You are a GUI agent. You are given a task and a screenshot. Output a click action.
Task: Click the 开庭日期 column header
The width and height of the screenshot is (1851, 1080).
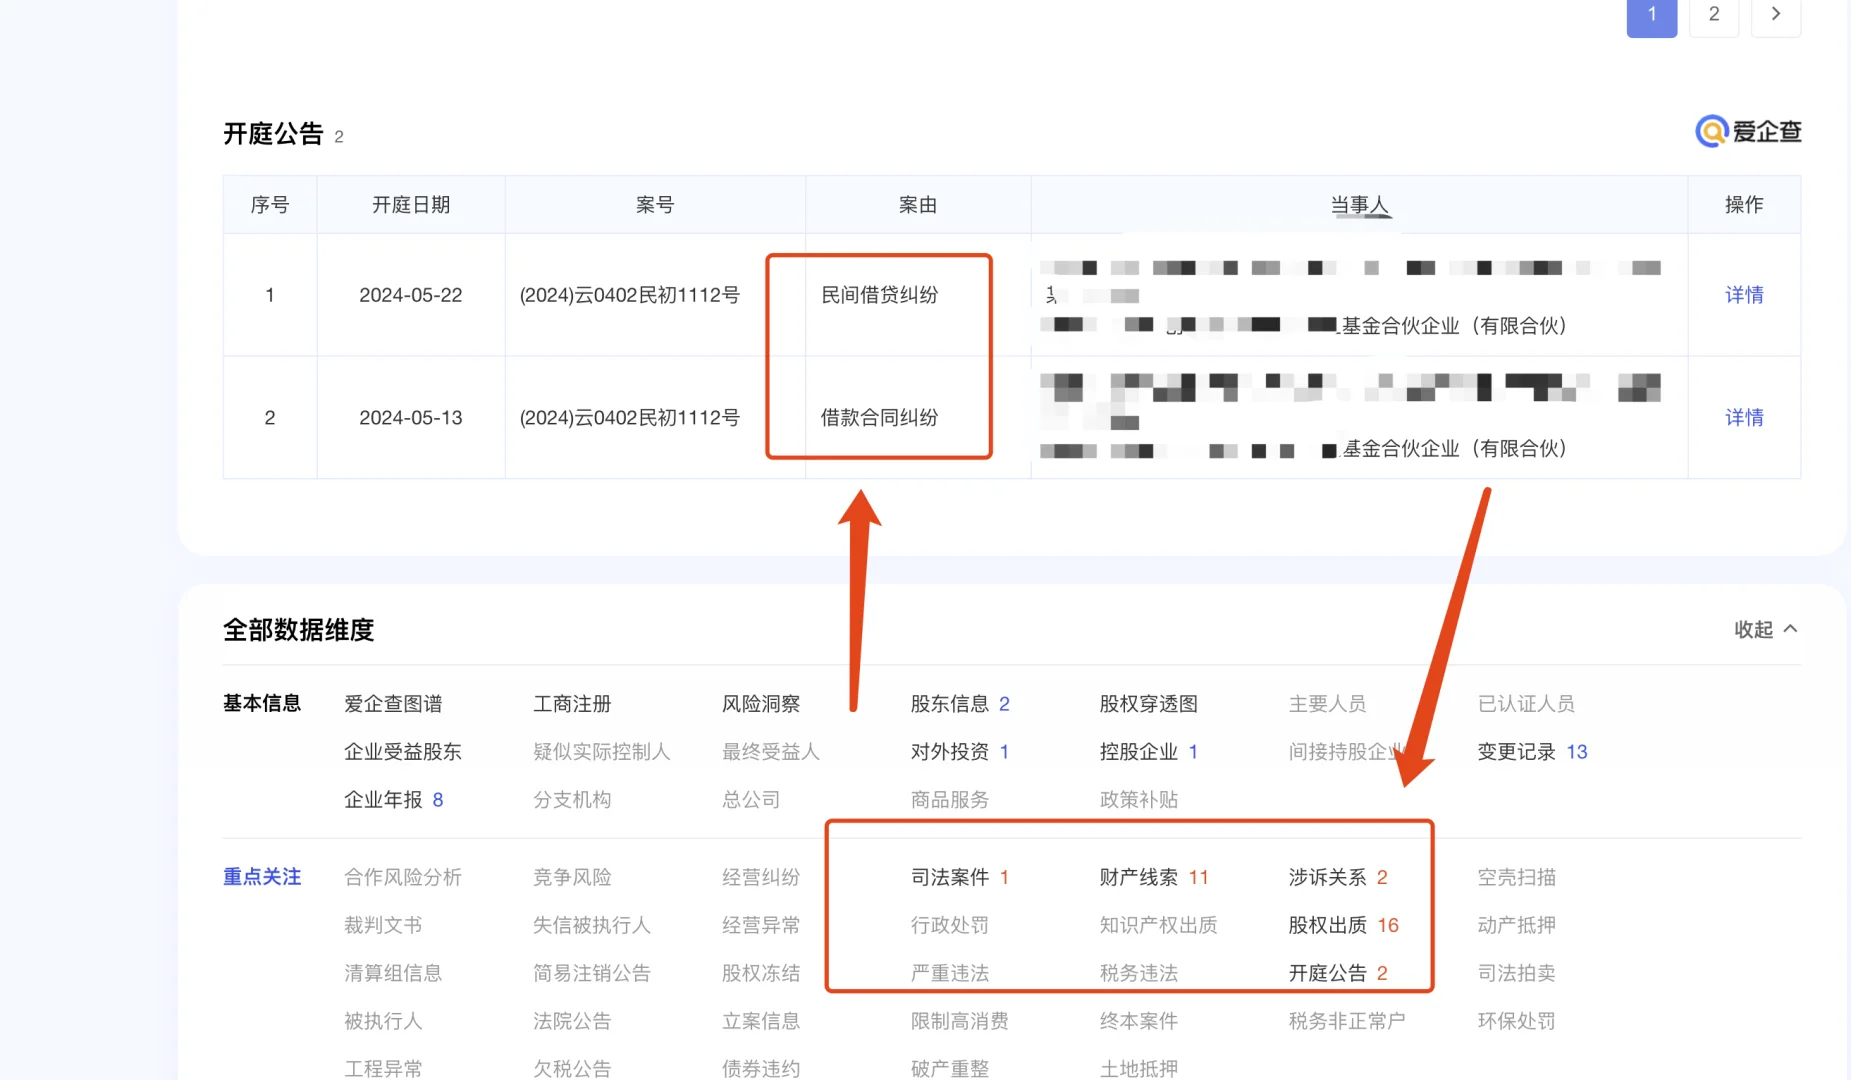pyautogui.click(x=411, y=205)
